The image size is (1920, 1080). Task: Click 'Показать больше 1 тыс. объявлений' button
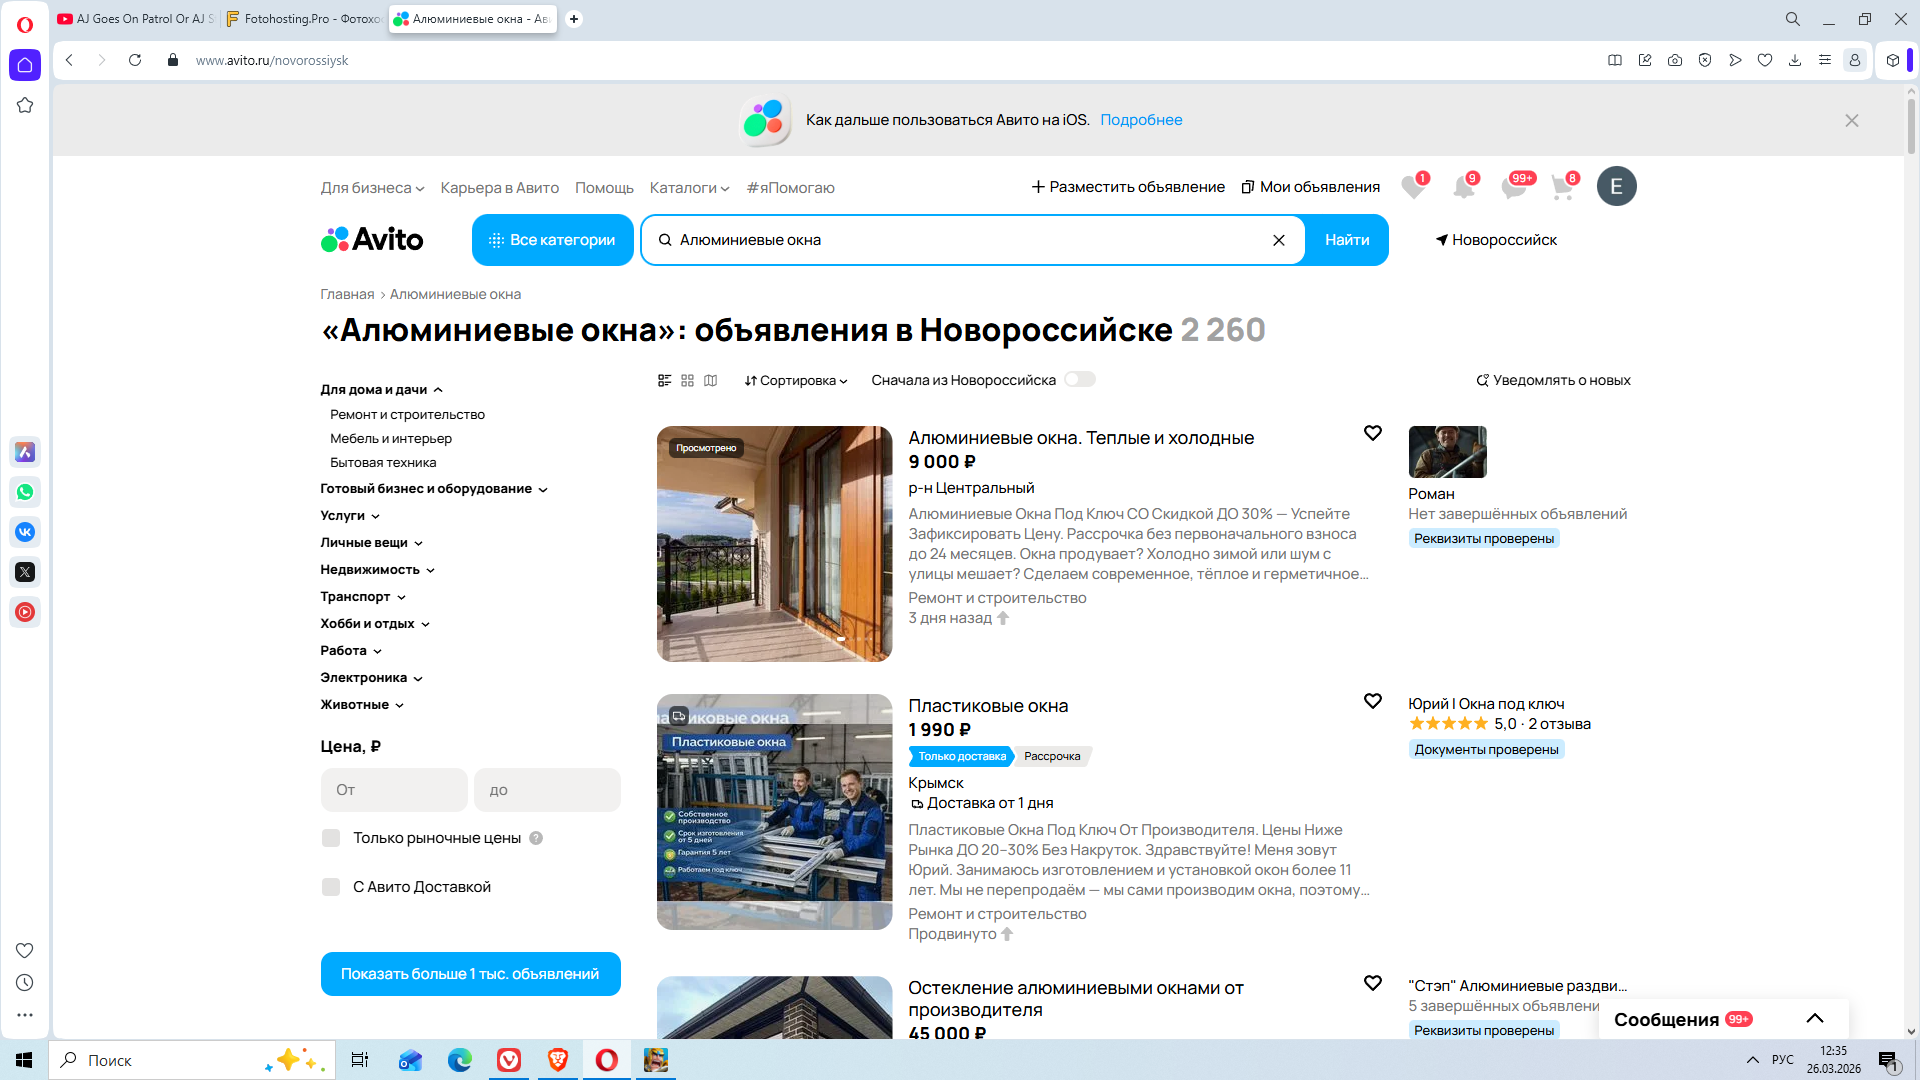tap(470, 974)
